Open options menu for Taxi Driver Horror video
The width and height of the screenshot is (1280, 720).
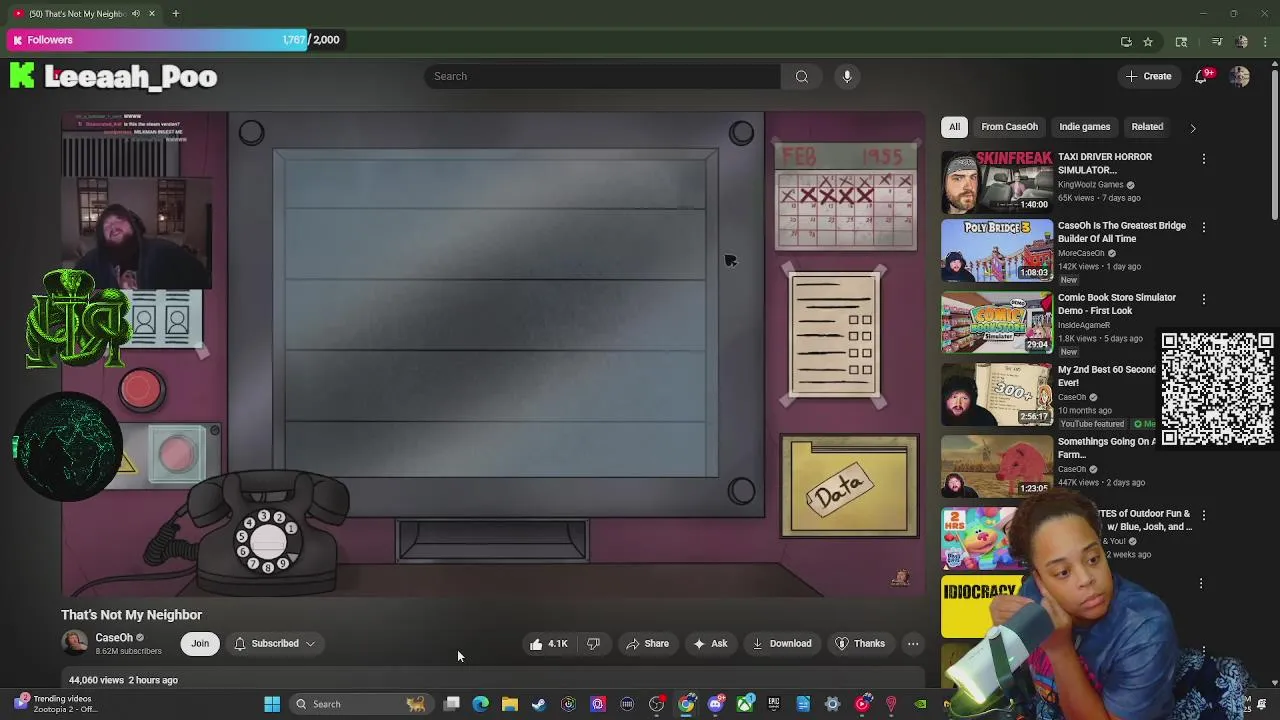(1204, 159)
